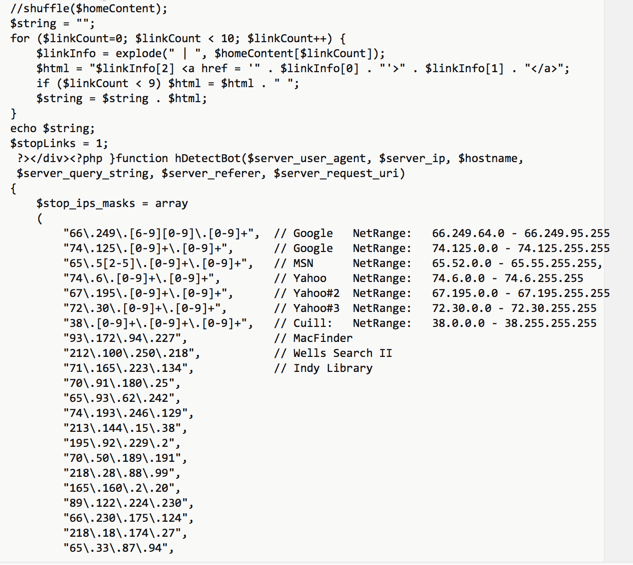
Task: Click the echo $string line
Action: coord(53,128)
